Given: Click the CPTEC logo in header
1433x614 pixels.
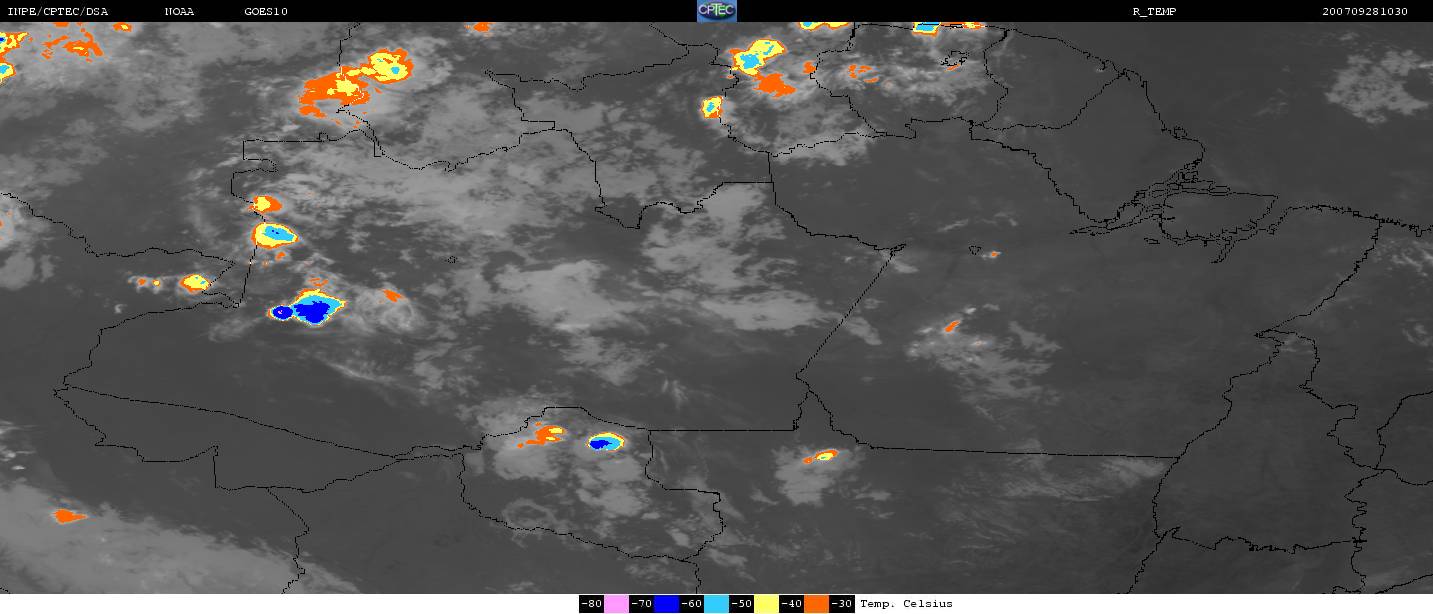Looking at the screenshot, I should coord(716,11).
